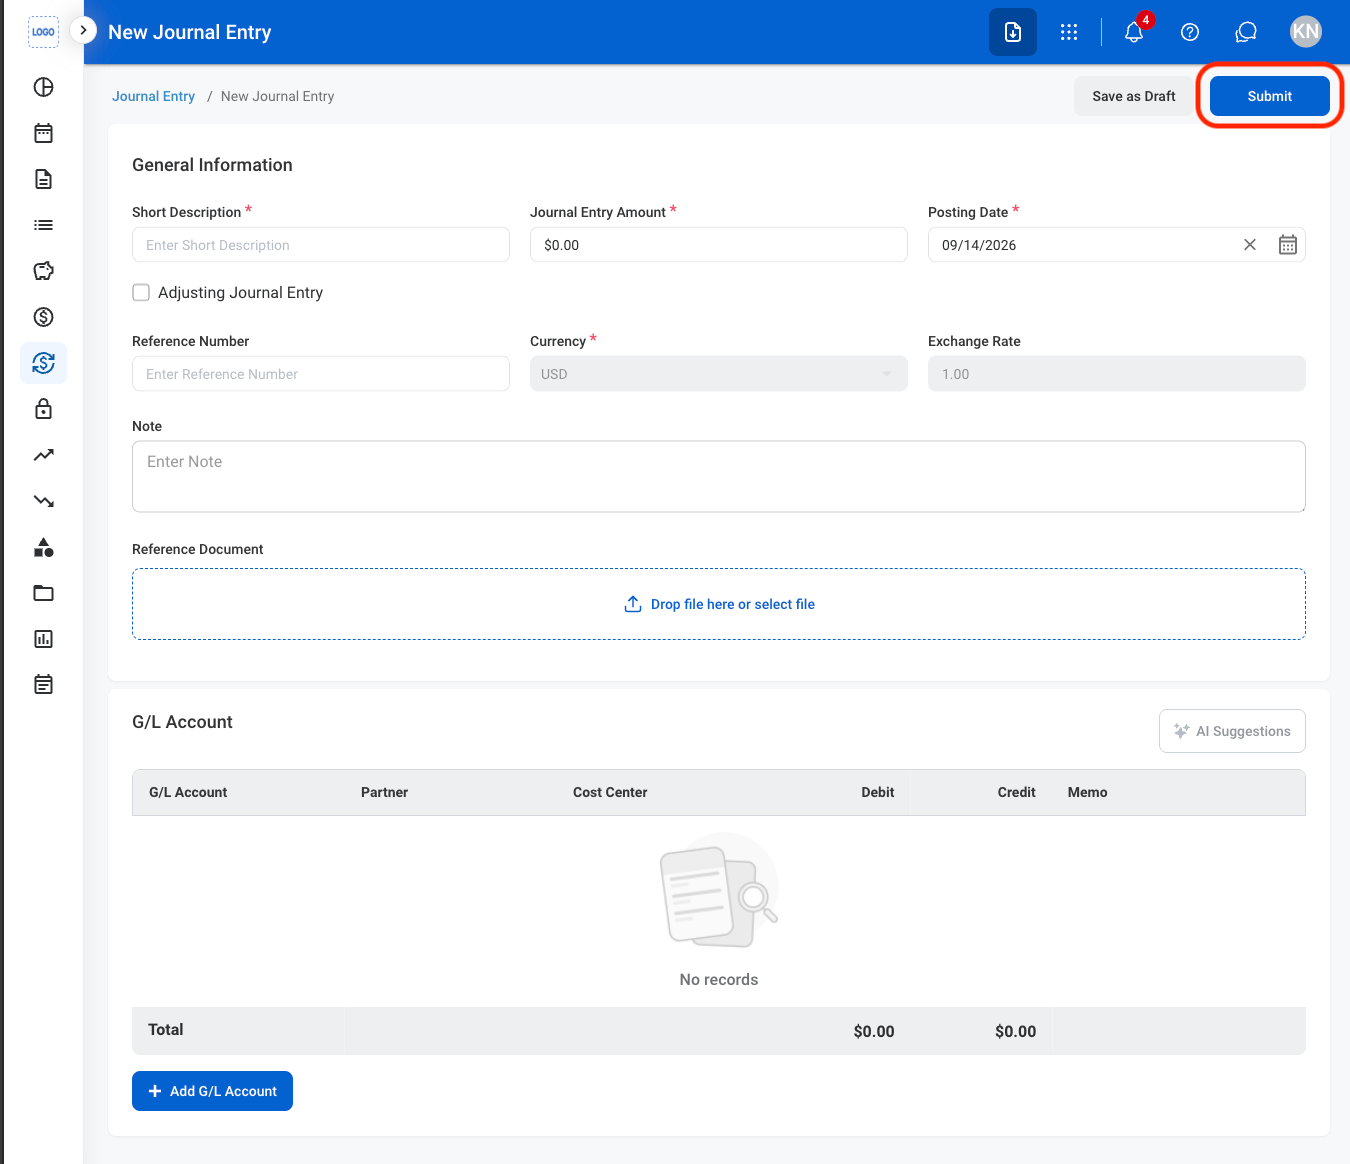Viewport: 1350px width, 1164px height.
Task: Click the Debit column header
Action: coord(878,792)
